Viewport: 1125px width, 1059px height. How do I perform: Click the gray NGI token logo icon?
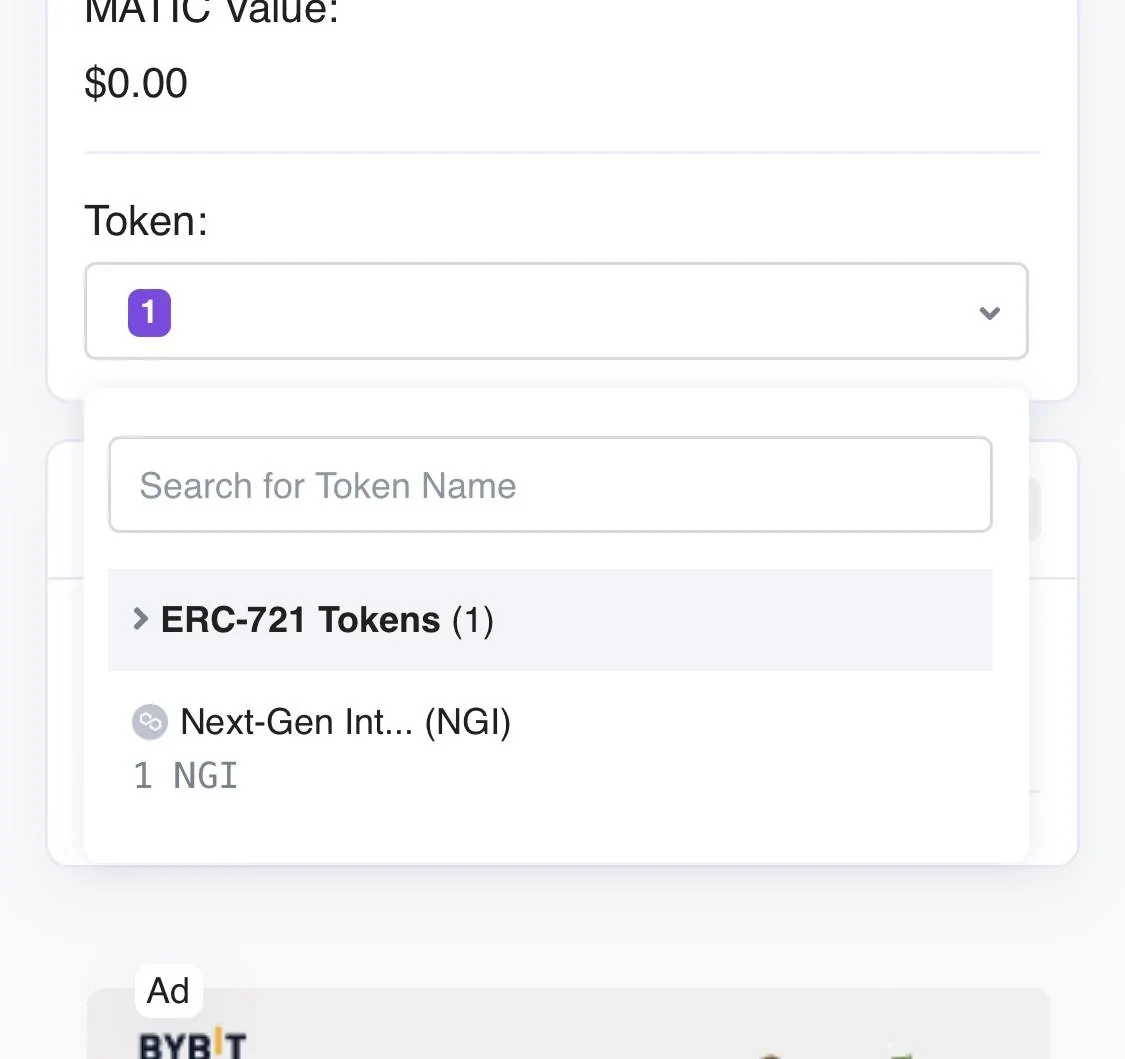(149, 722)
